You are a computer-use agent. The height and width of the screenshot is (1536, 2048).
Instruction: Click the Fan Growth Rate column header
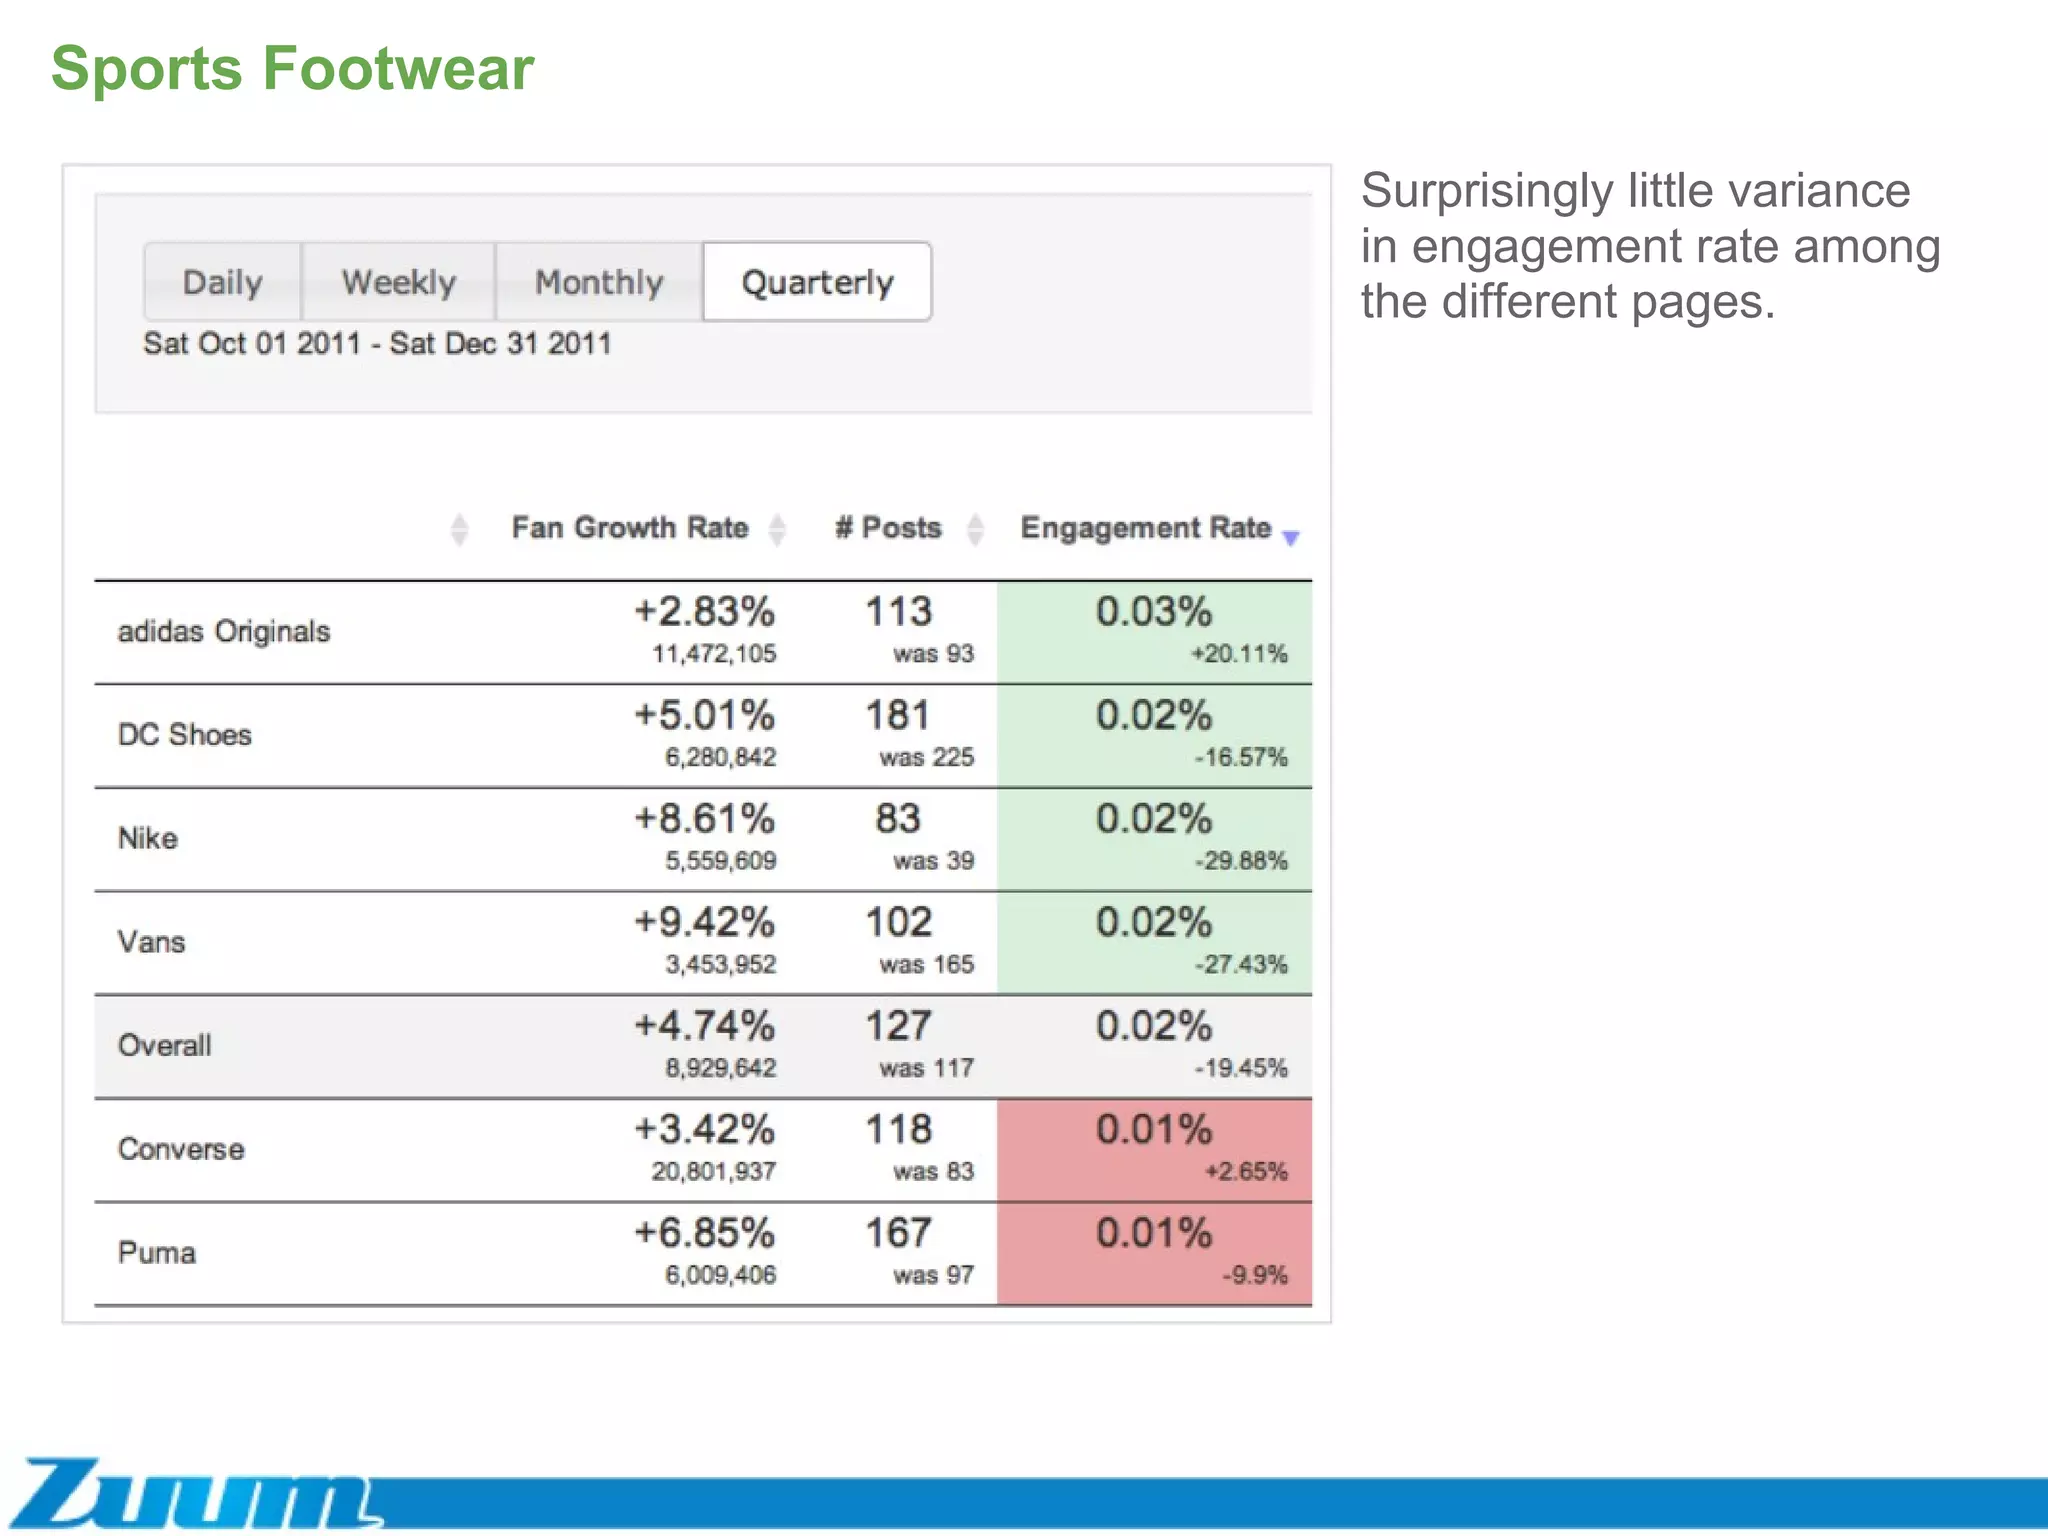(x=630, y=527)
